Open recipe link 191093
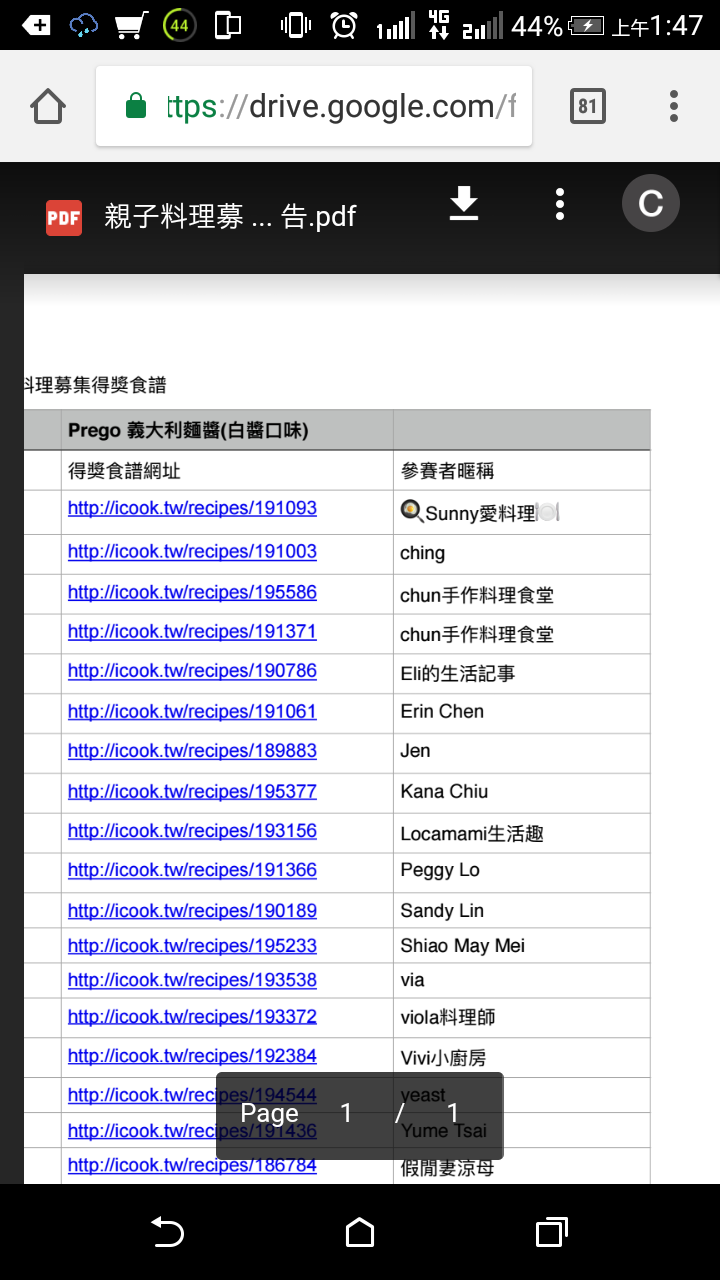Viewport: 720px width, 1280px height. pyautogui.click(x=192, y=508)
